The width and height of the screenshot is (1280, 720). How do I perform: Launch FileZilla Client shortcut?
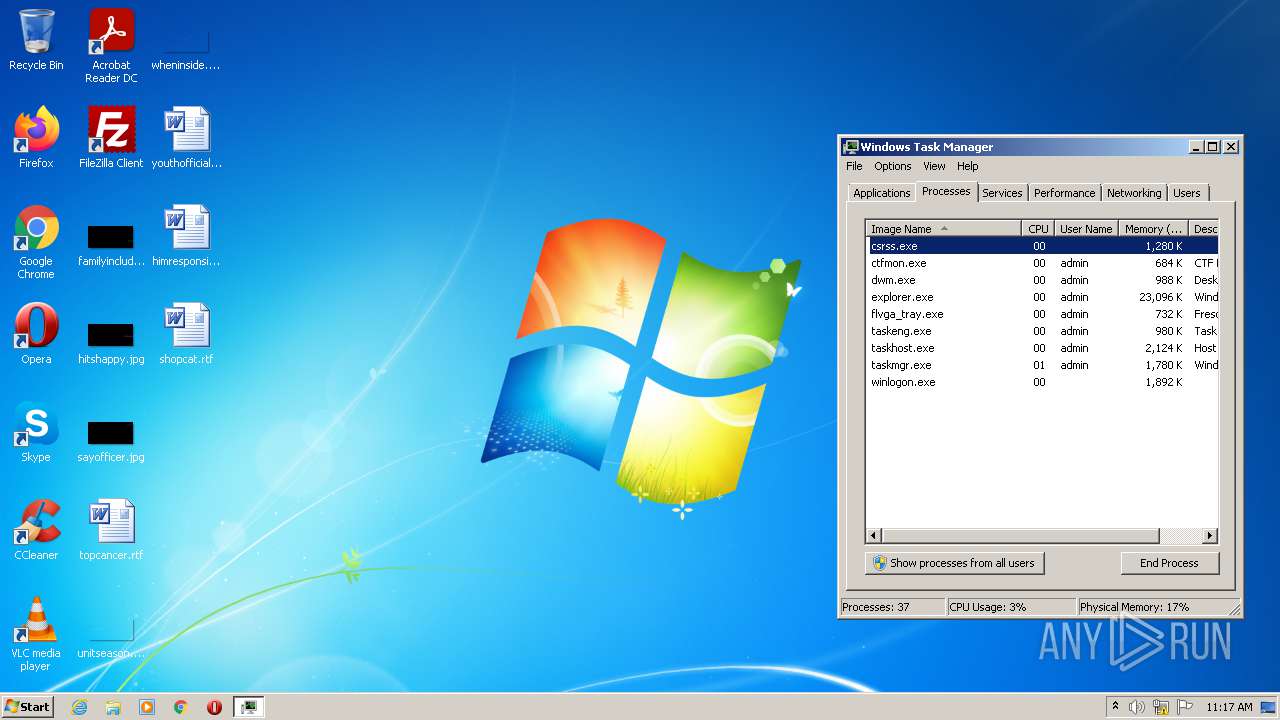click(x=111, y=138)
